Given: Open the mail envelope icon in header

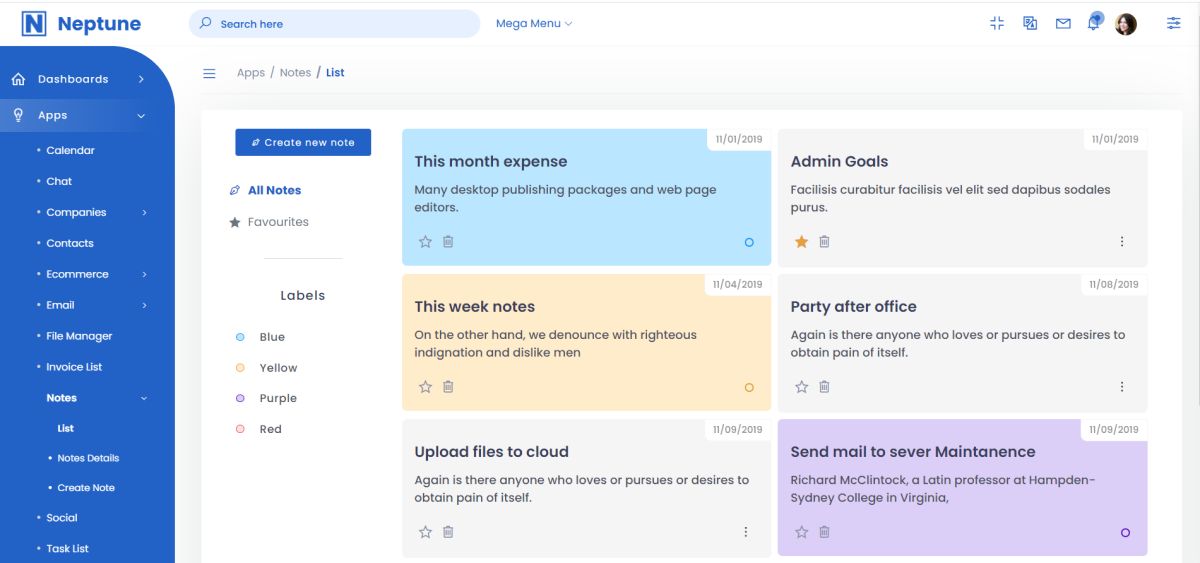Looking at the screenshot, I should pos(1063,24).
